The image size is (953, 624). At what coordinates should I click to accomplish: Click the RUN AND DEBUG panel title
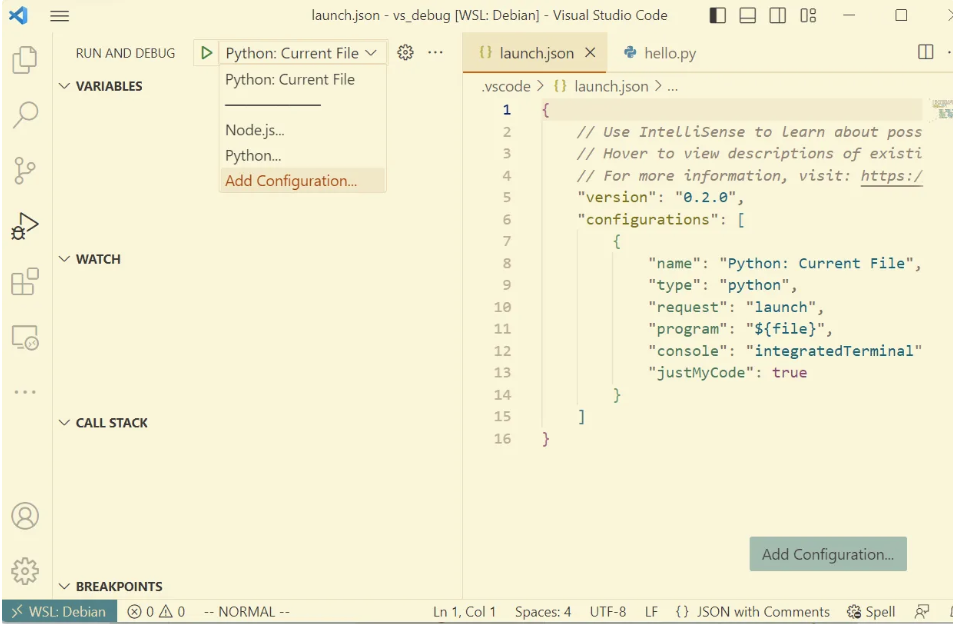coord(125,53)
